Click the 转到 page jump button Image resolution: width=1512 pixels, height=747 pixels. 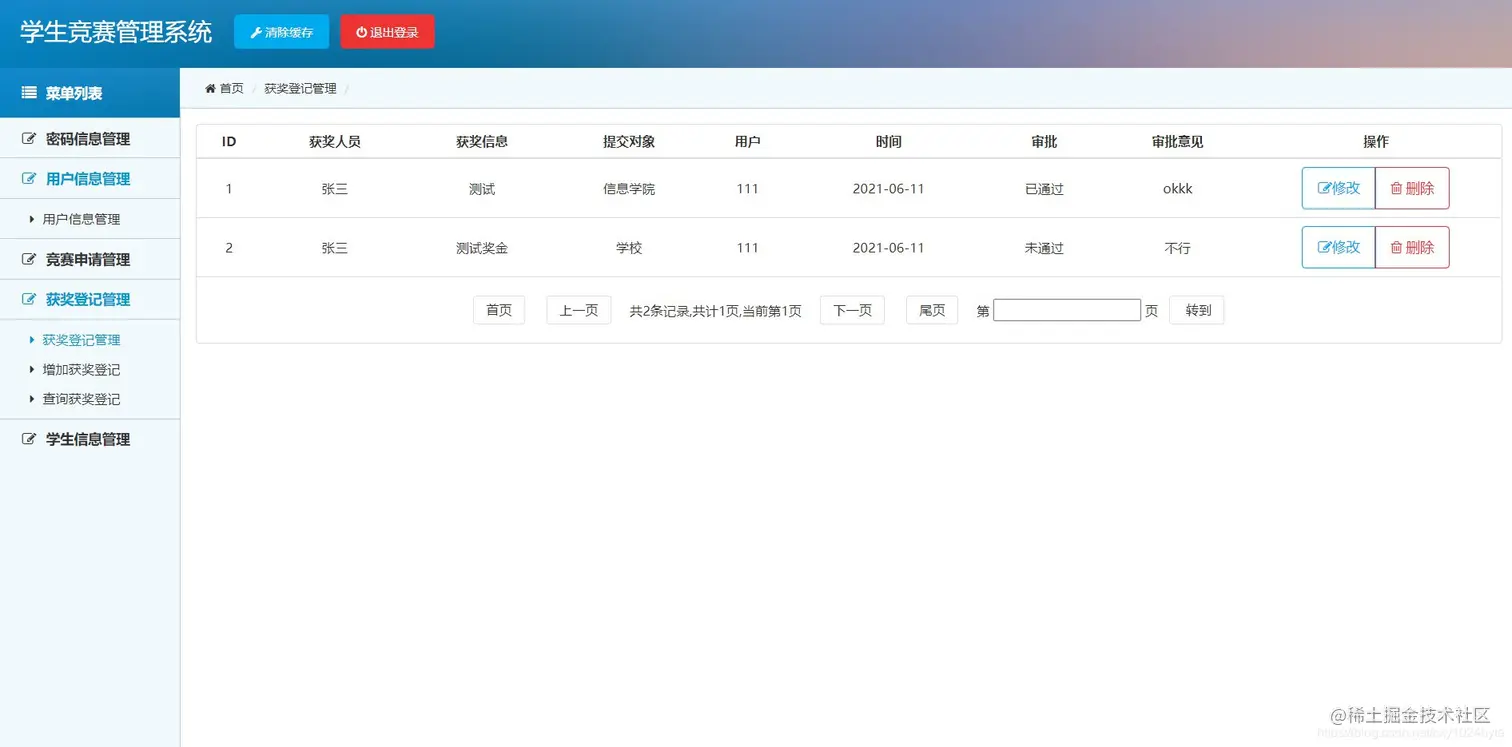click(x=1197, y=310)
